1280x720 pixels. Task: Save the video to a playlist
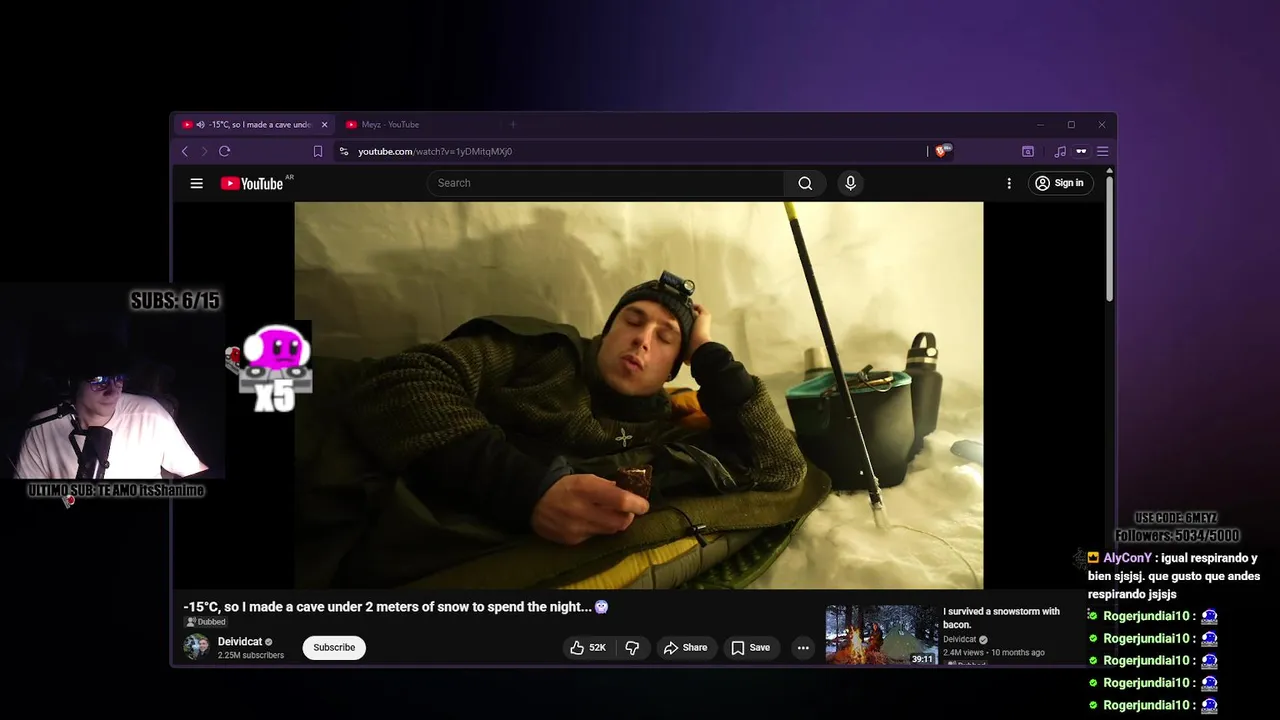coord(750,648)
